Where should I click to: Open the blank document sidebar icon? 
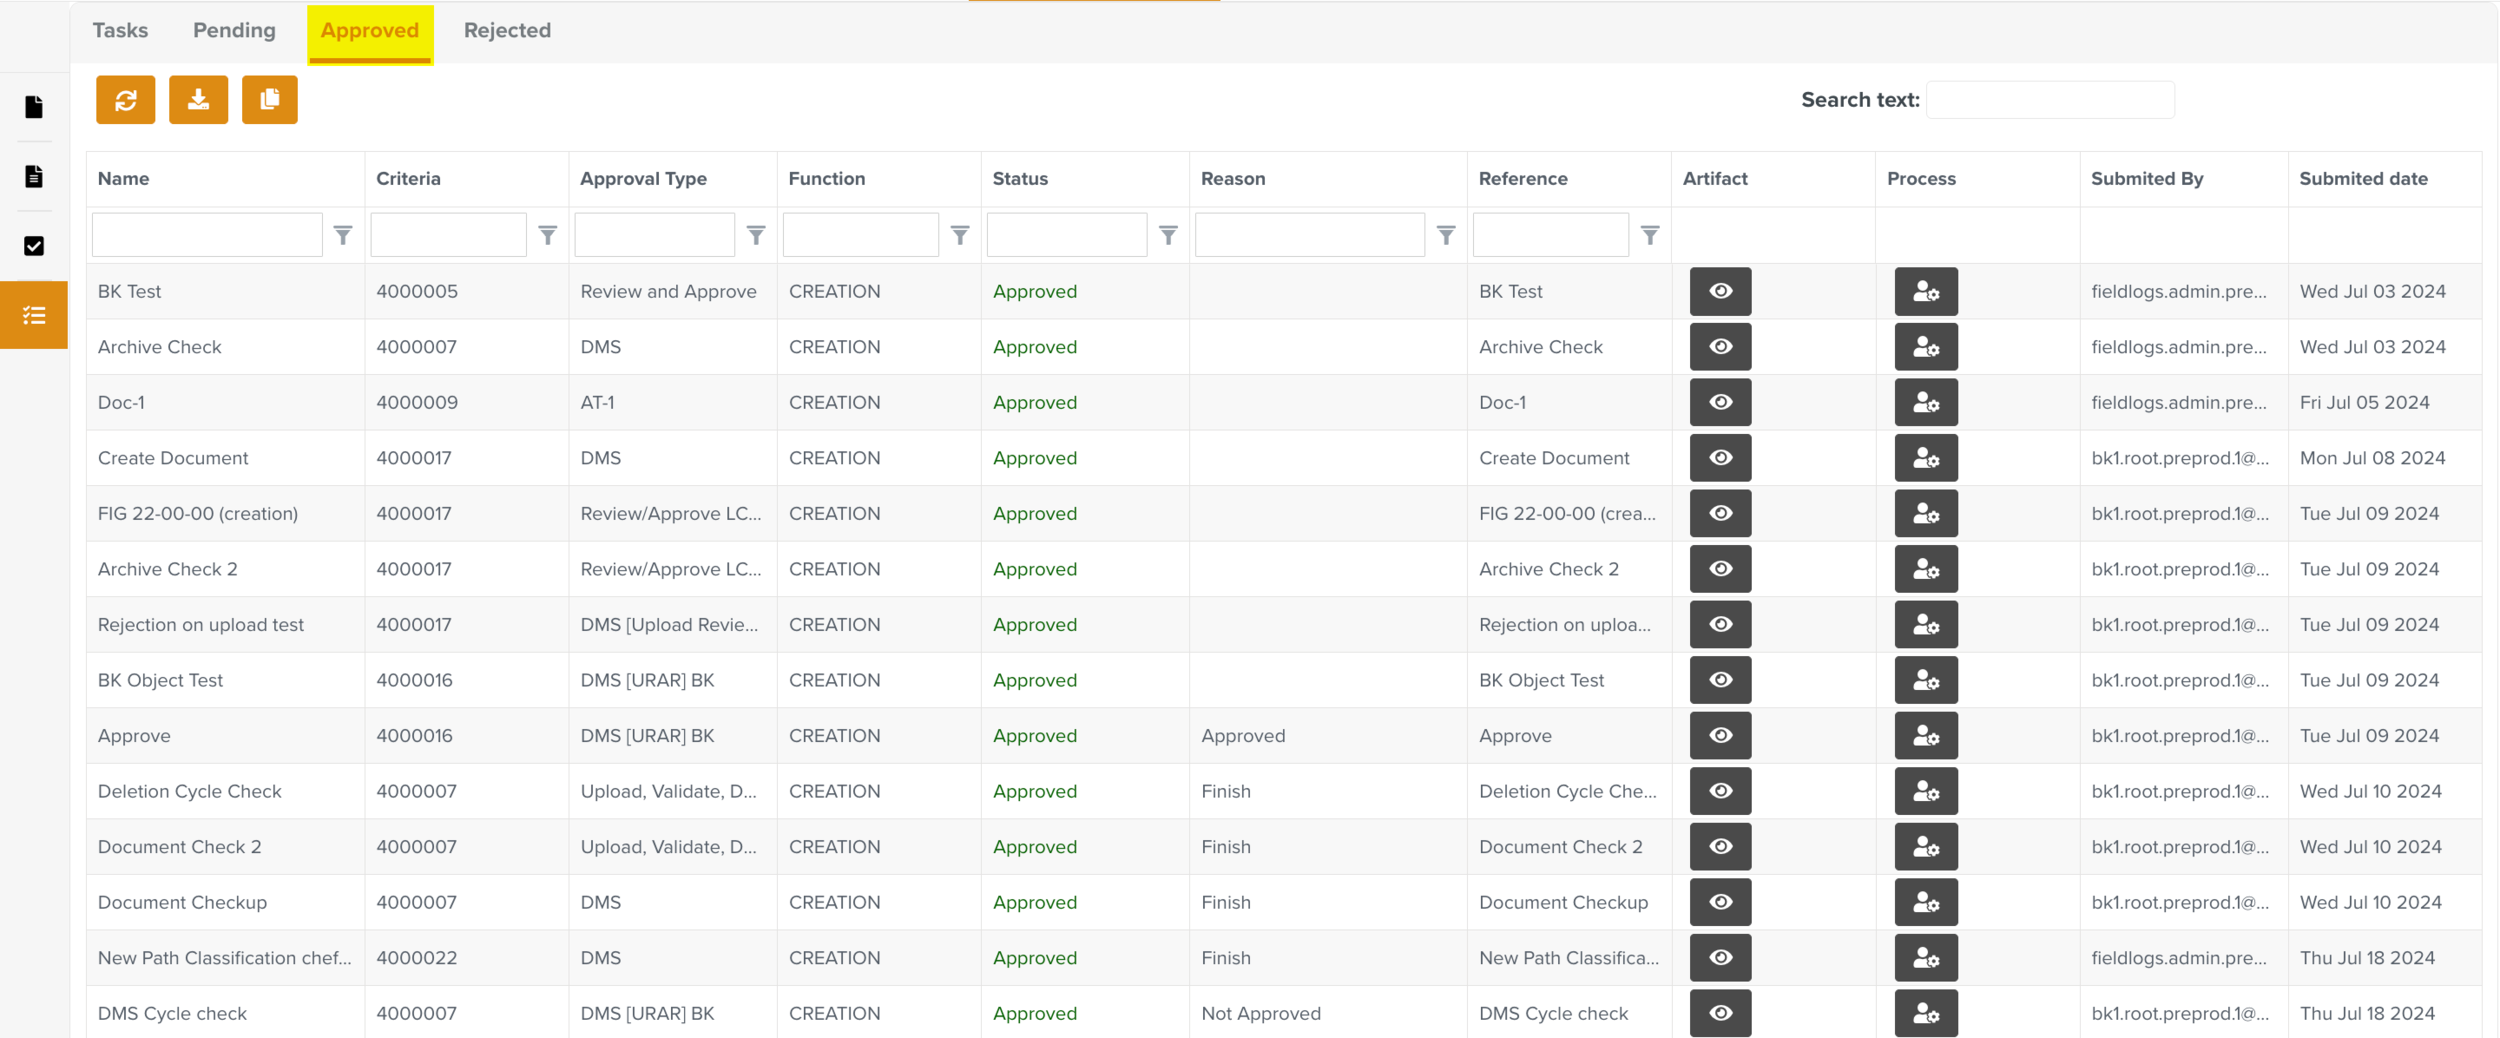click(34, 107)
